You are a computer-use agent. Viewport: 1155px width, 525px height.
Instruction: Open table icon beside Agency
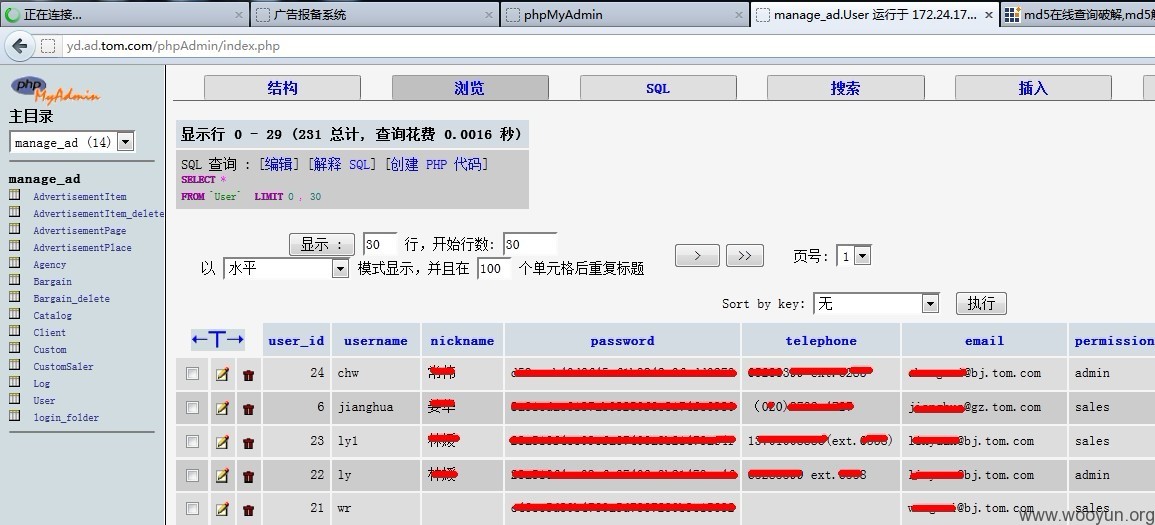click(x=14, y=264)
